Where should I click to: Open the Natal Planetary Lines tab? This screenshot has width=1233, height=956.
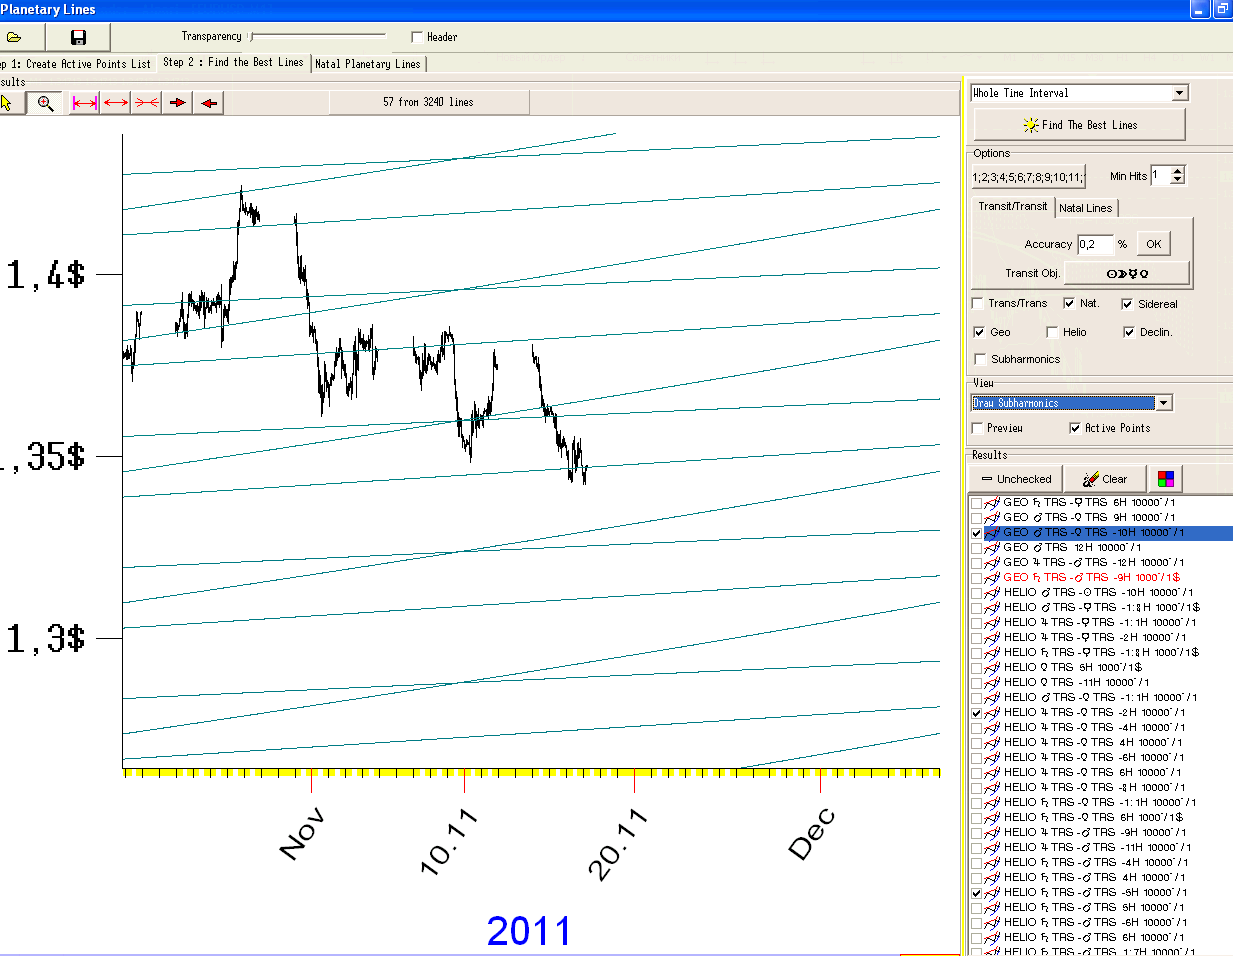point(368,64)
